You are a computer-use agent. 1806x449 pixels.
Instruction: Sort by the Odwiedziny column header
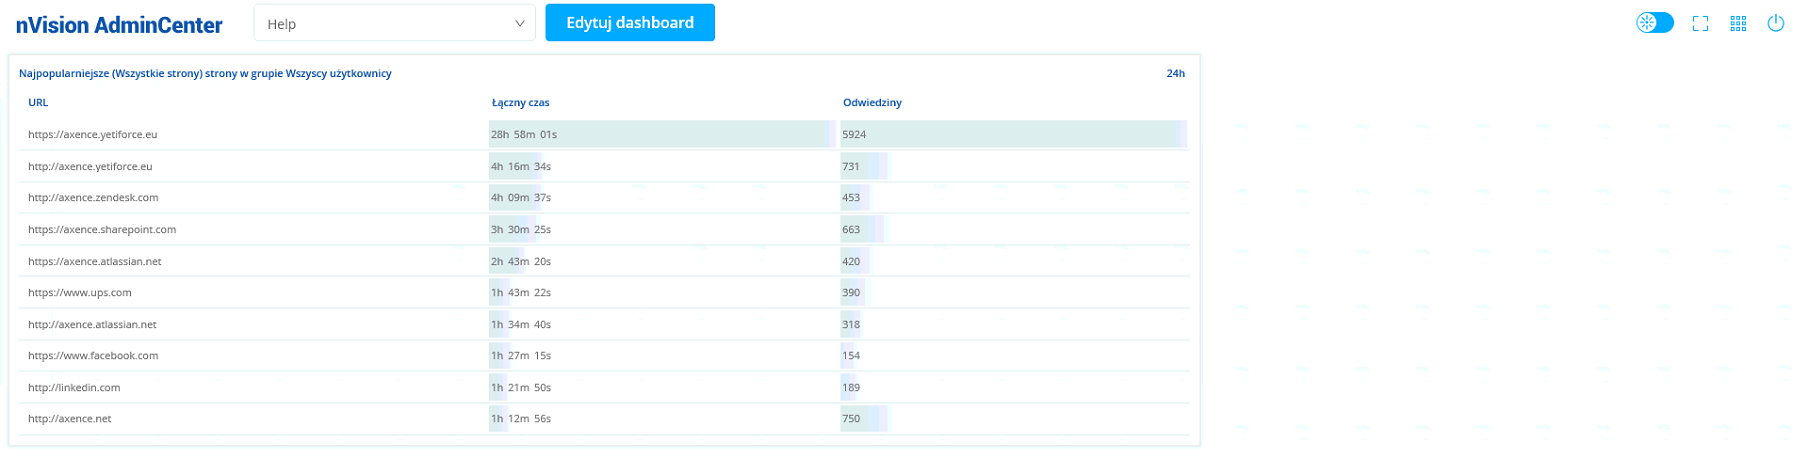pos(872,103)
